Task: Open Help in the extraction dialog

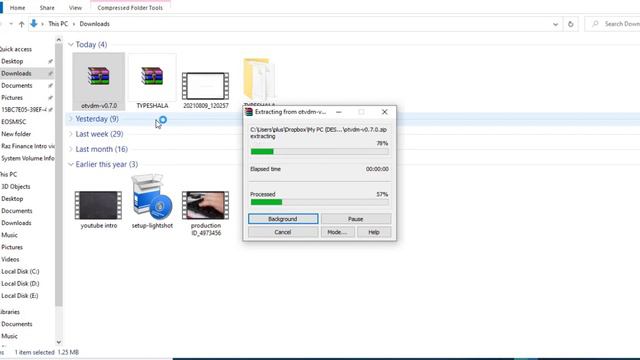Action: 374,232
